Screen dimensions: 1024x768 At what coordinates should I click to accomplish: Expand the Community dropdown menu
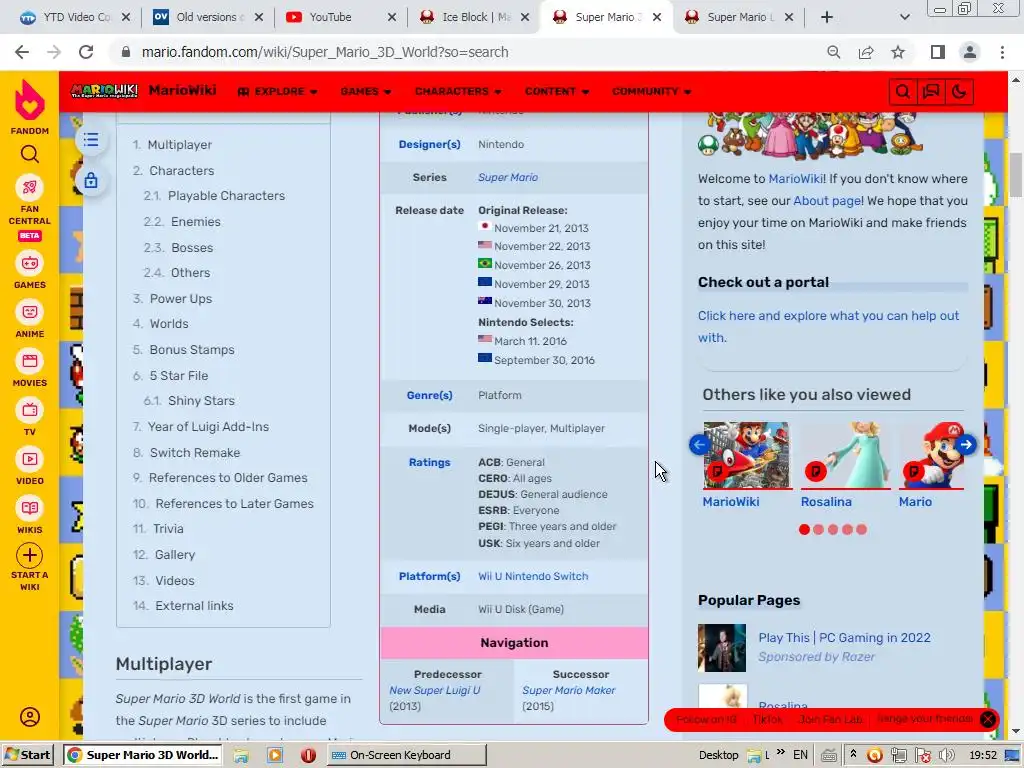tap(651, 91)
